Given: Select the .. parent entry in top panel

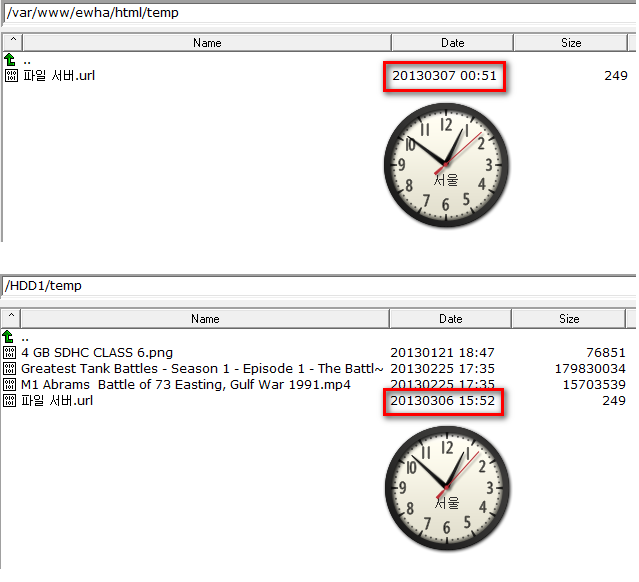Looking at the screenshot, I should 27,61.
